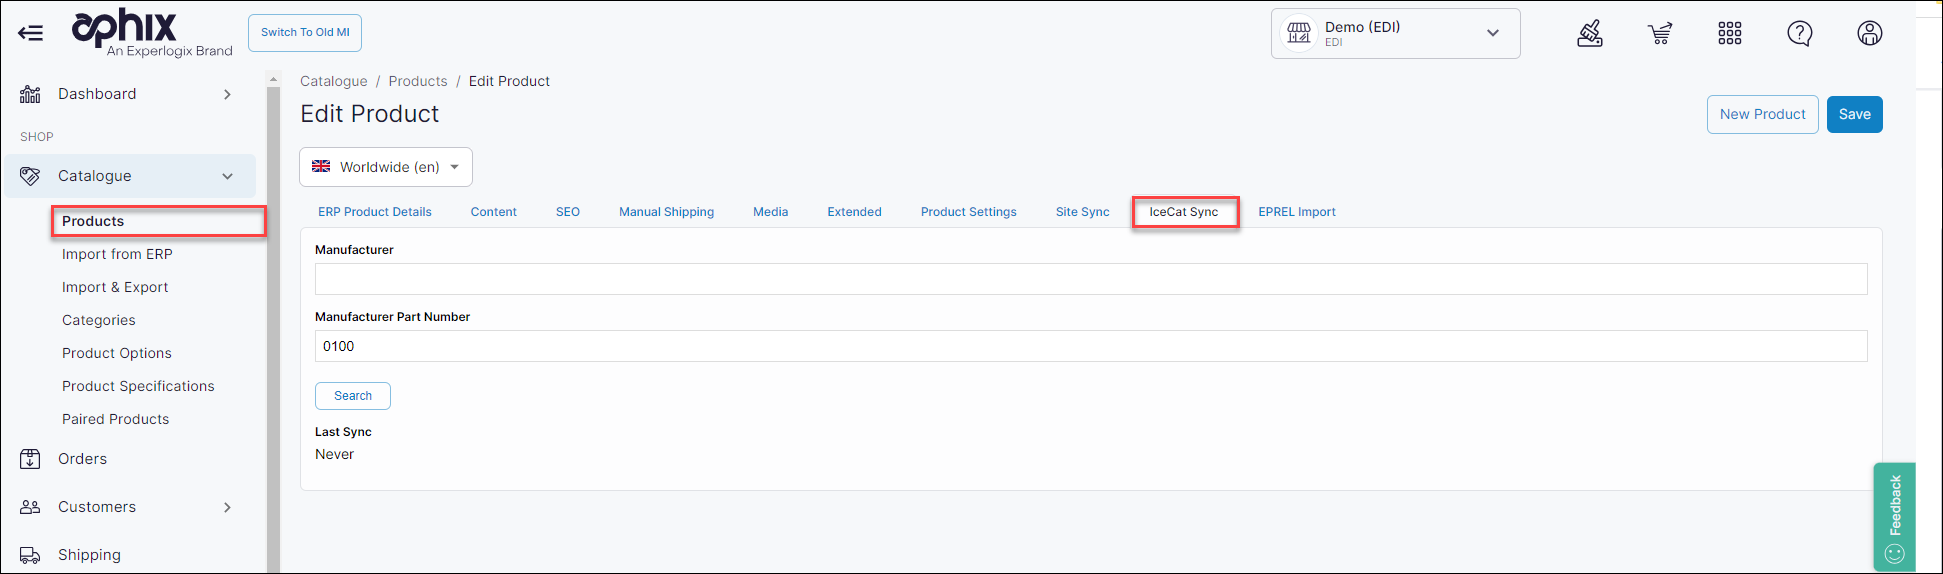The image size is (1943, 574).
Task: Switch to the EPREL Import tab
Action: pos(1296,212)
